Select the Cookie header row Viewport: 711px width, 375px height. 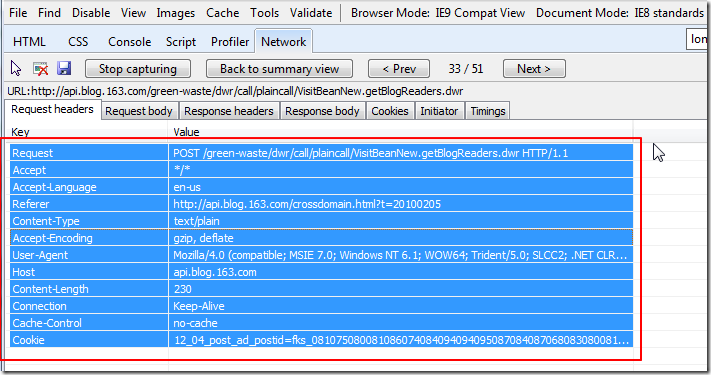pos(321,340)
